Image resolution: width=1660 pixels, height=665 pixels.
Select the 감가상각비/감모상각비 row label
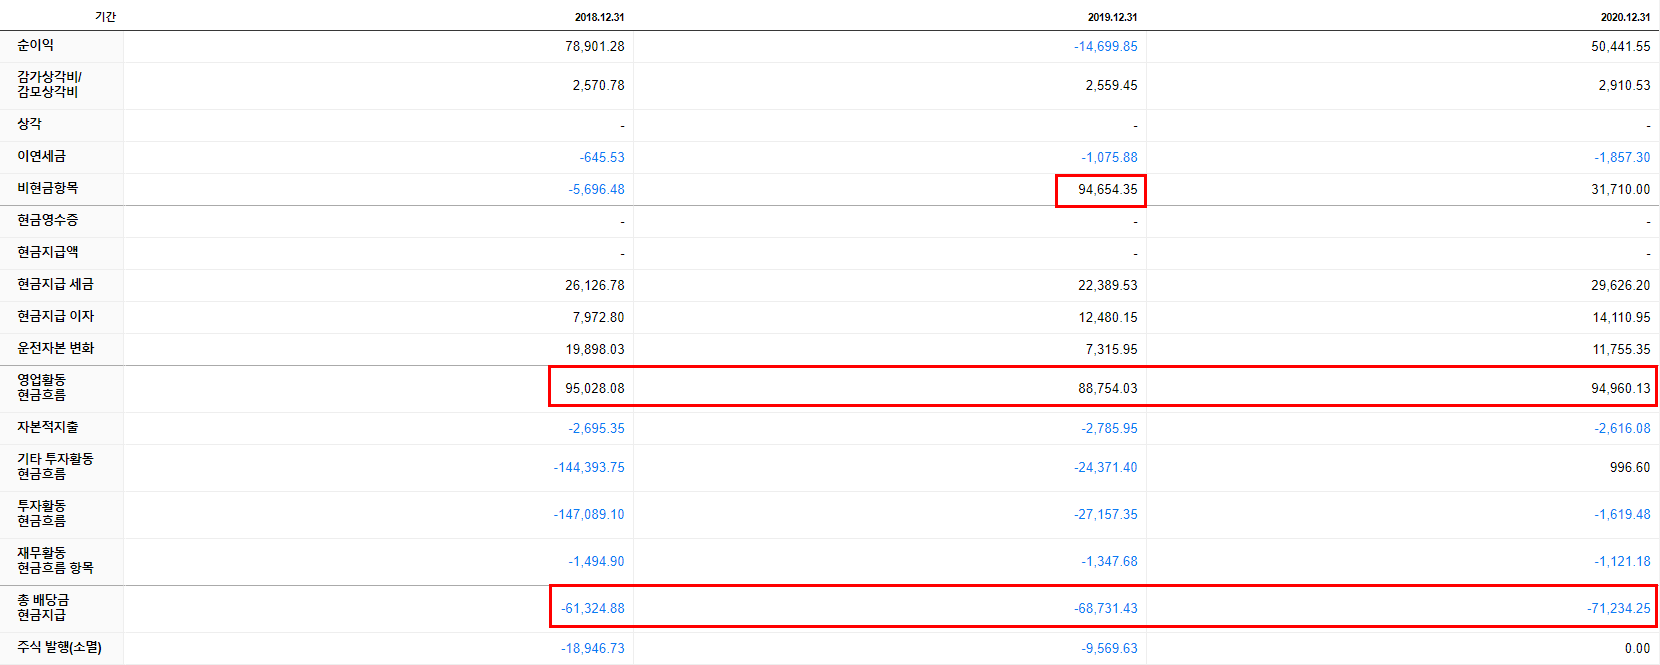coord(49,84)
